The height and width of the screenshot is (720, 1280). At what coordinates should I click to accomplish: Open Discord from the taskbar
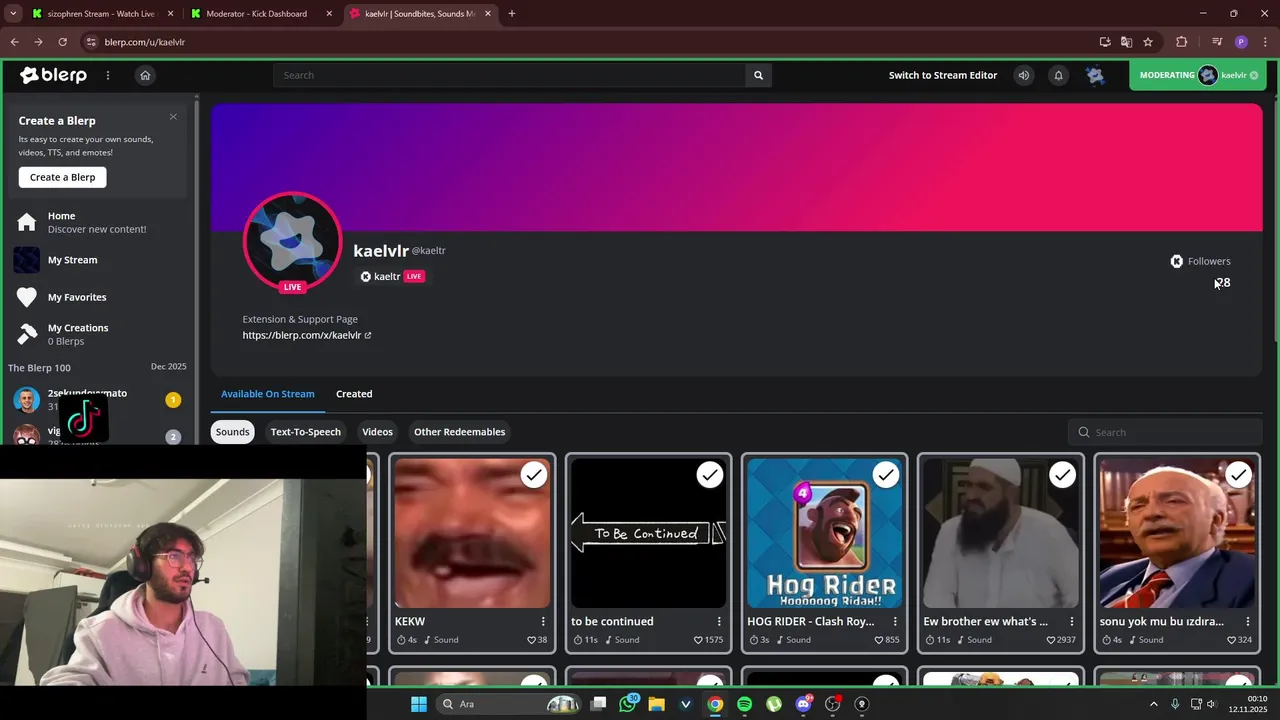click(x=803, y=704)
